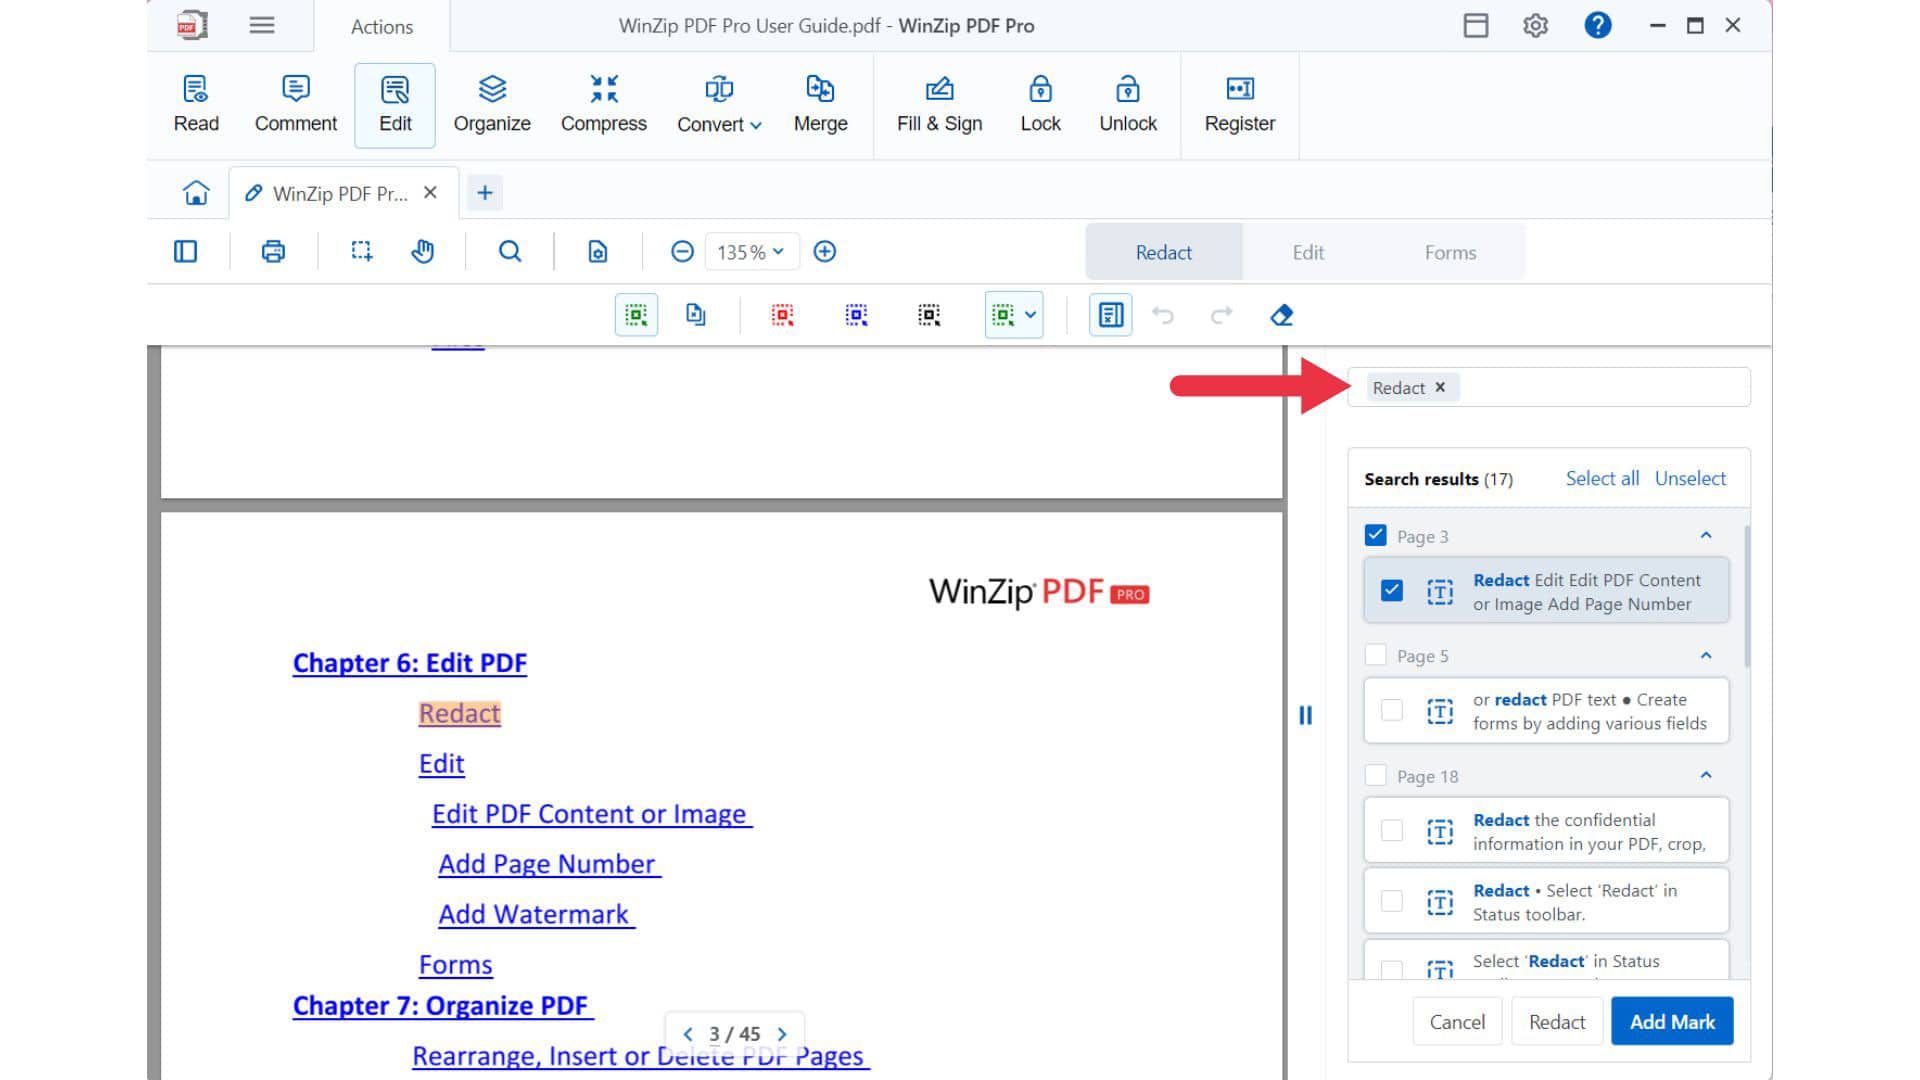Open document properties page icon

pos(598,252)
